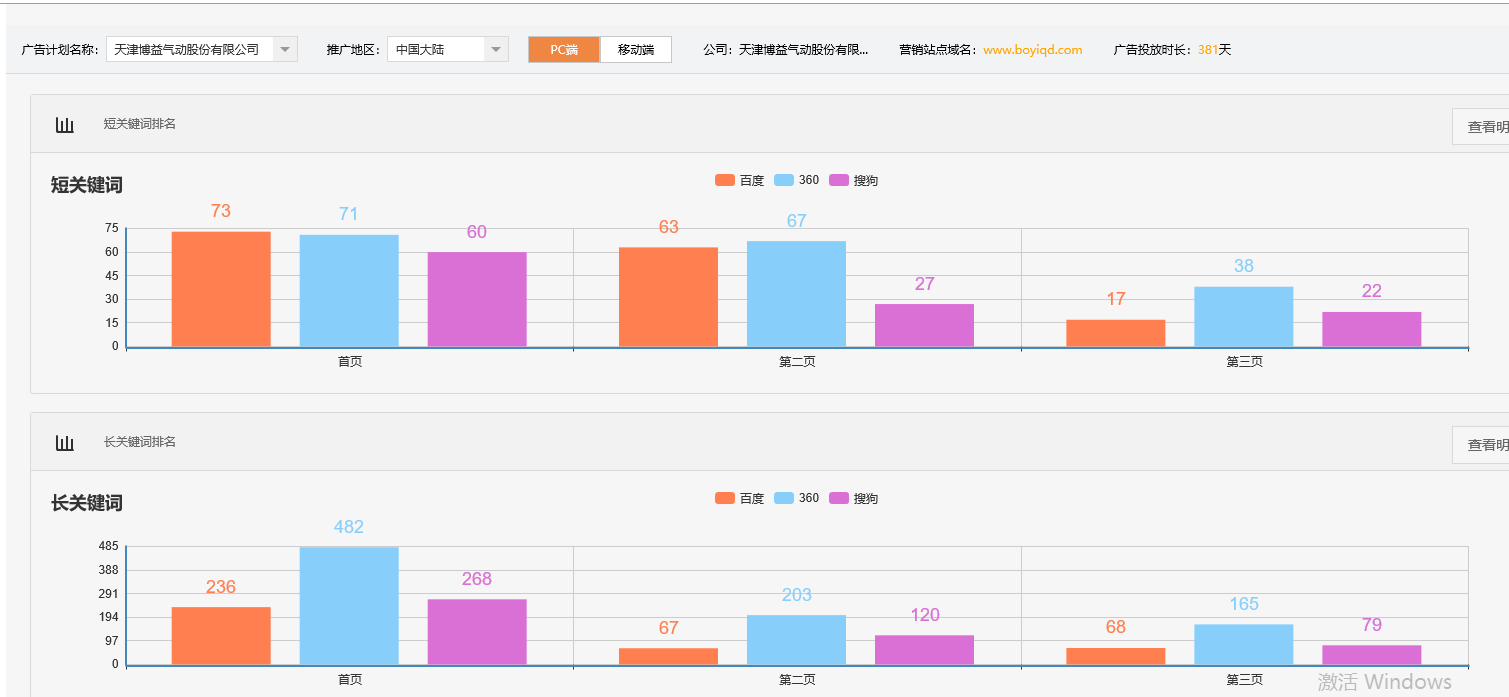1509x697 pixels.
Task: Click the blue 360 legend swatch in long keywords chart
Action: (x=786, y=498)
